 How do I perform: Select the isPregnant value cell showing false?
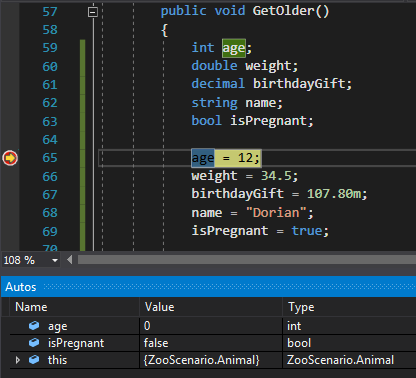pos(211,343)
